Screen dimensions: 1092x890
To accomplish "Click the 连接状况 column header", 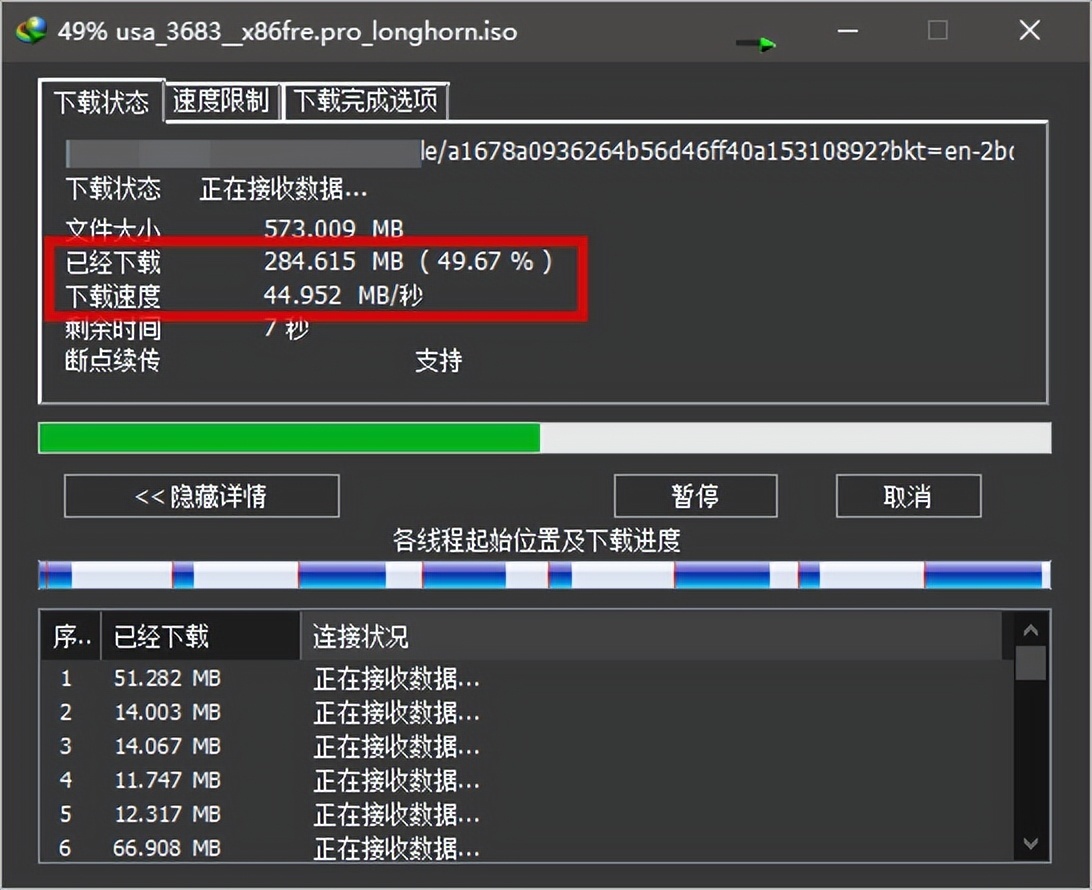I will coord(651,636).
